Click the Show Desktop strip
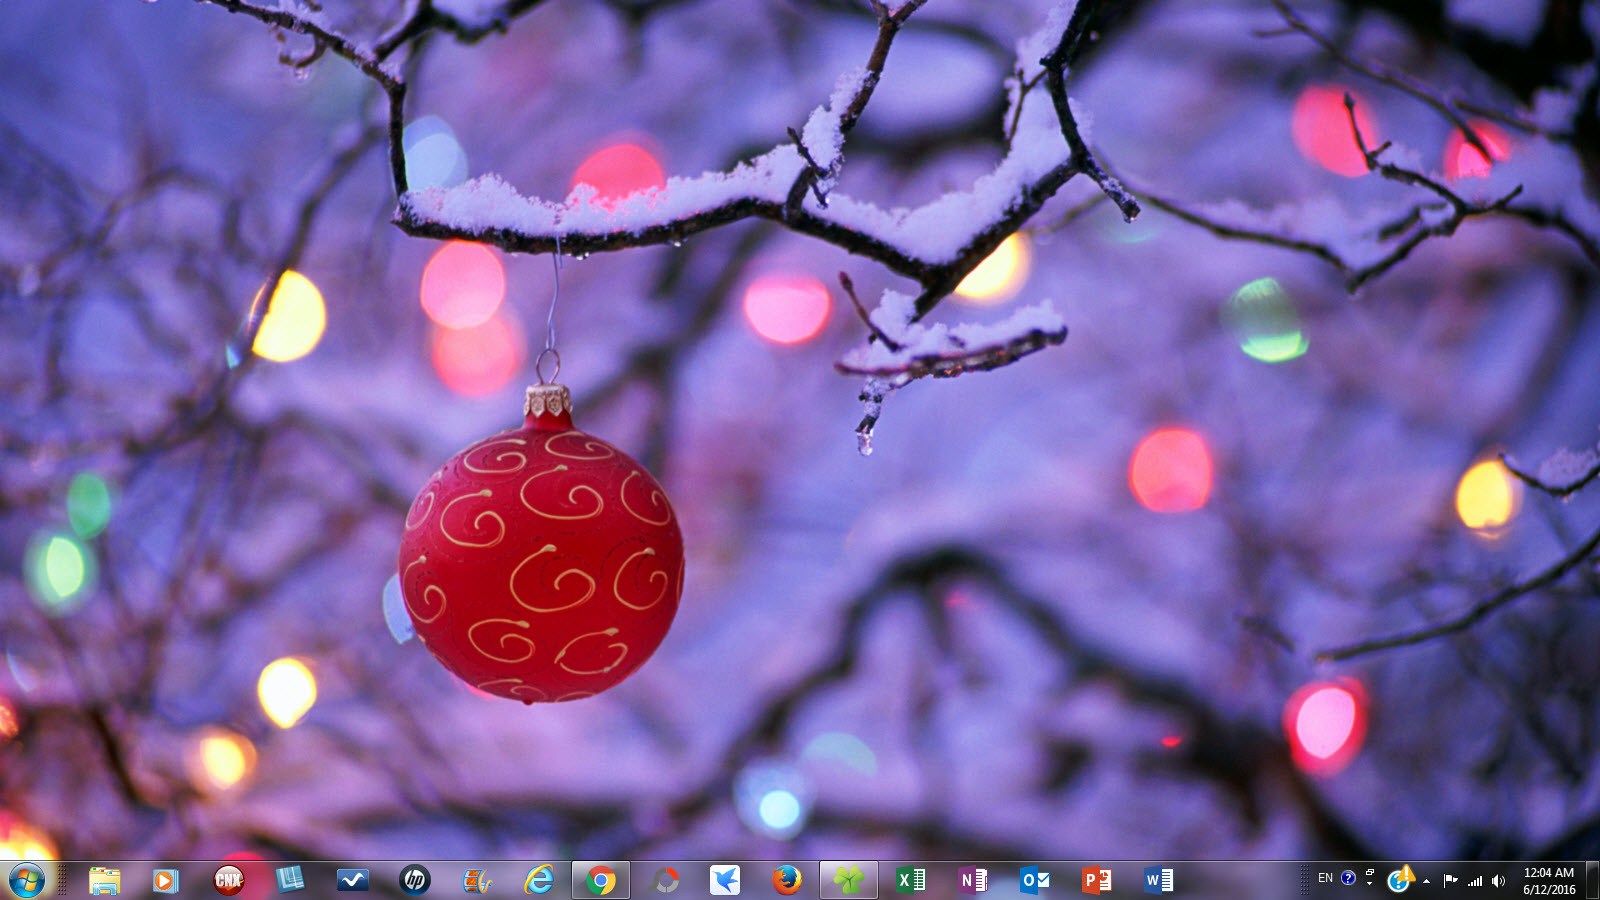 [1592, 880]
